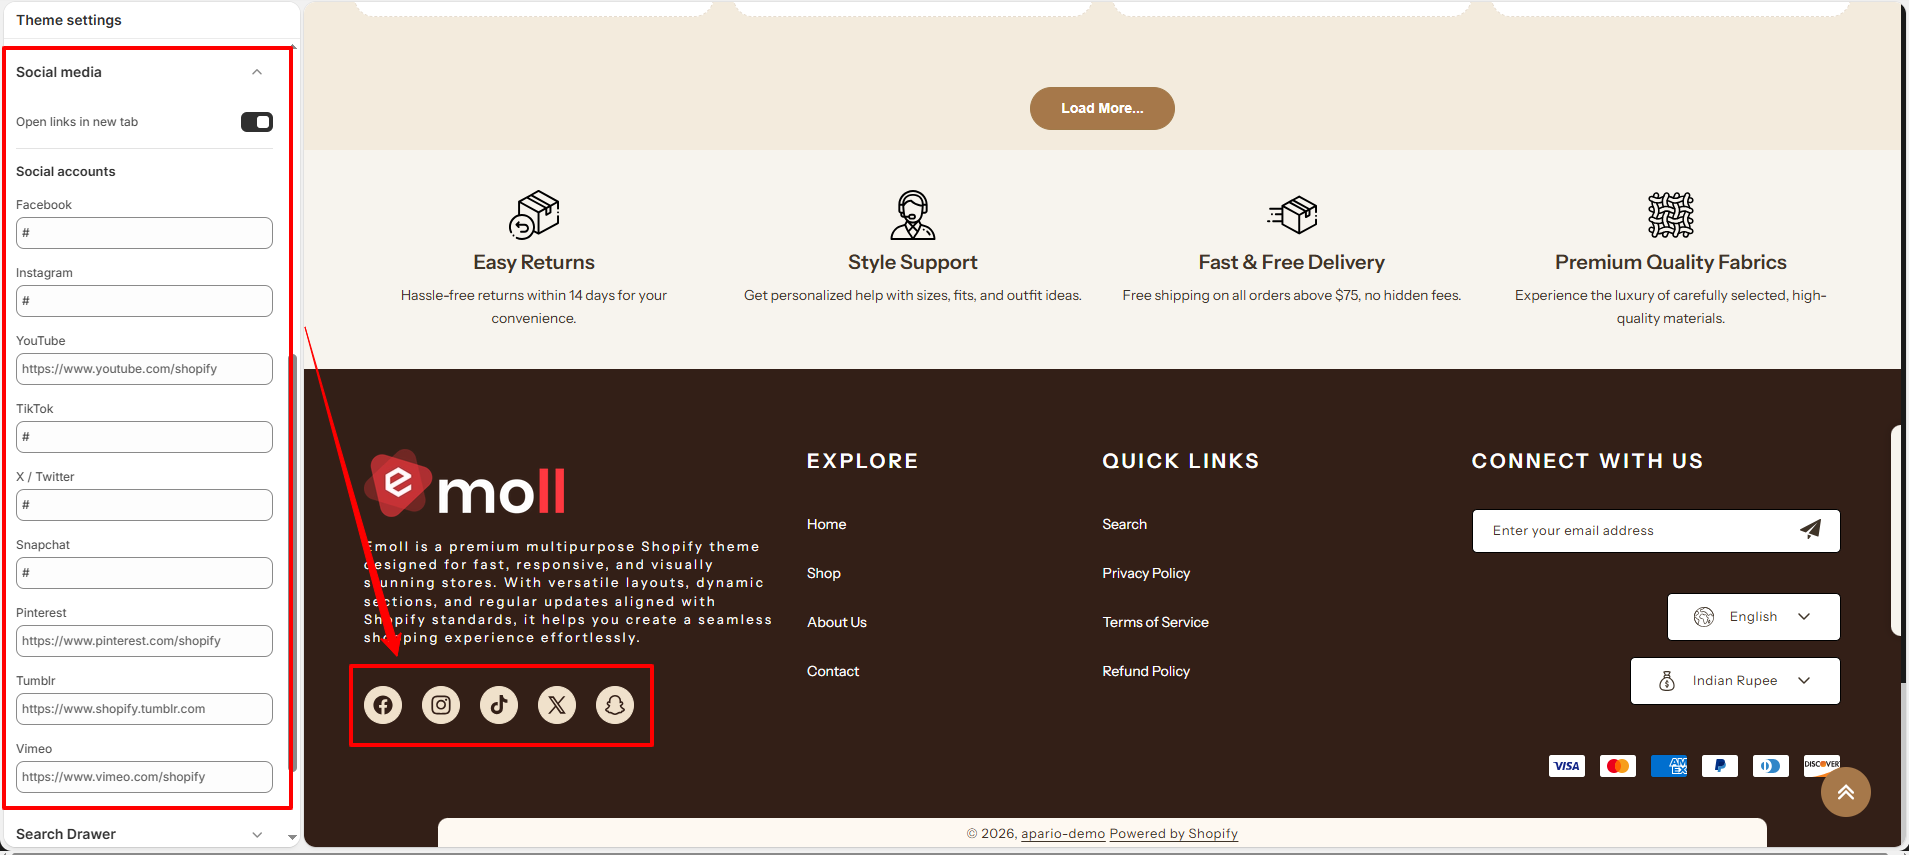Focus the Snapchat URL field
This screenshot has height=855, width=1909.
coord(144,573)
